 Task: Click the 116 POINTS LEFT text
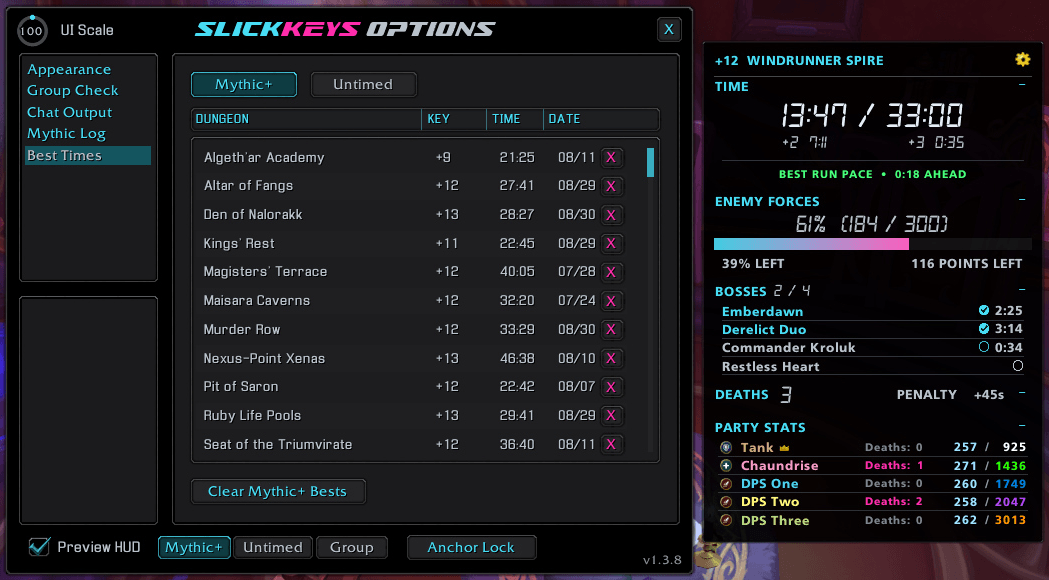pos(967,264)
